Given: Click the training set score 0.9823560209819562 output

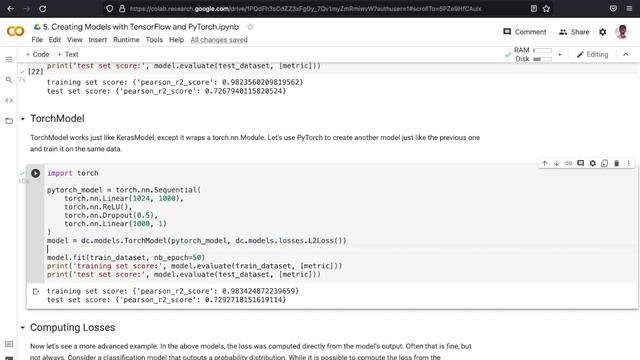Looking at the screenshot, I should click(x=175, y=82).
